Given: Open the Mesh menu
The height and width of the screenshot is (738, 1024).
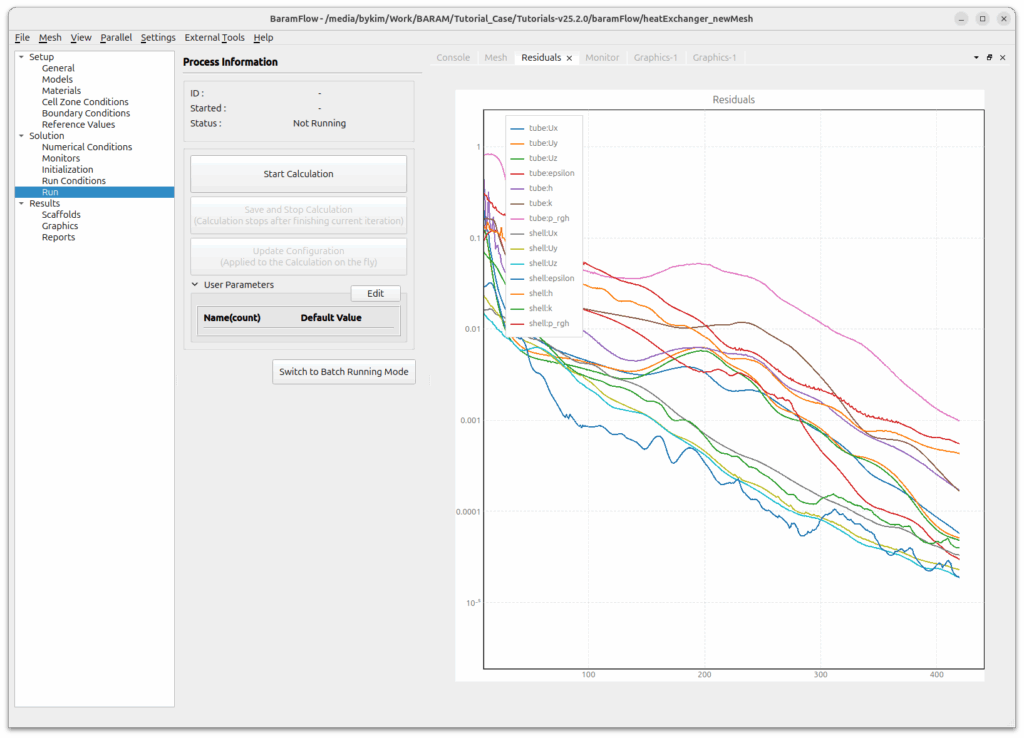Looking at the screenshot, I should [x=50, y=37].
